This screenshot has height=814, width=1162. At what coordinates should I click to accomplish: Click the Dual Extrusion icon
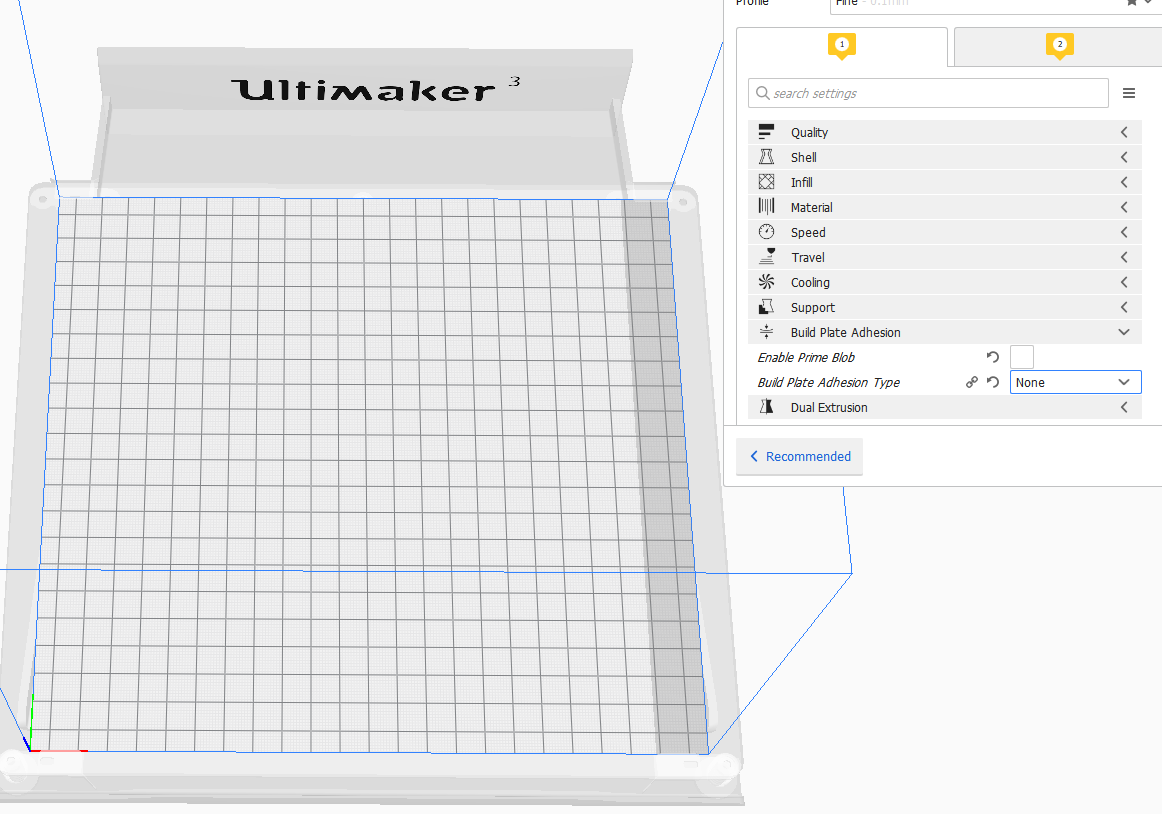(x=766, y=407)
